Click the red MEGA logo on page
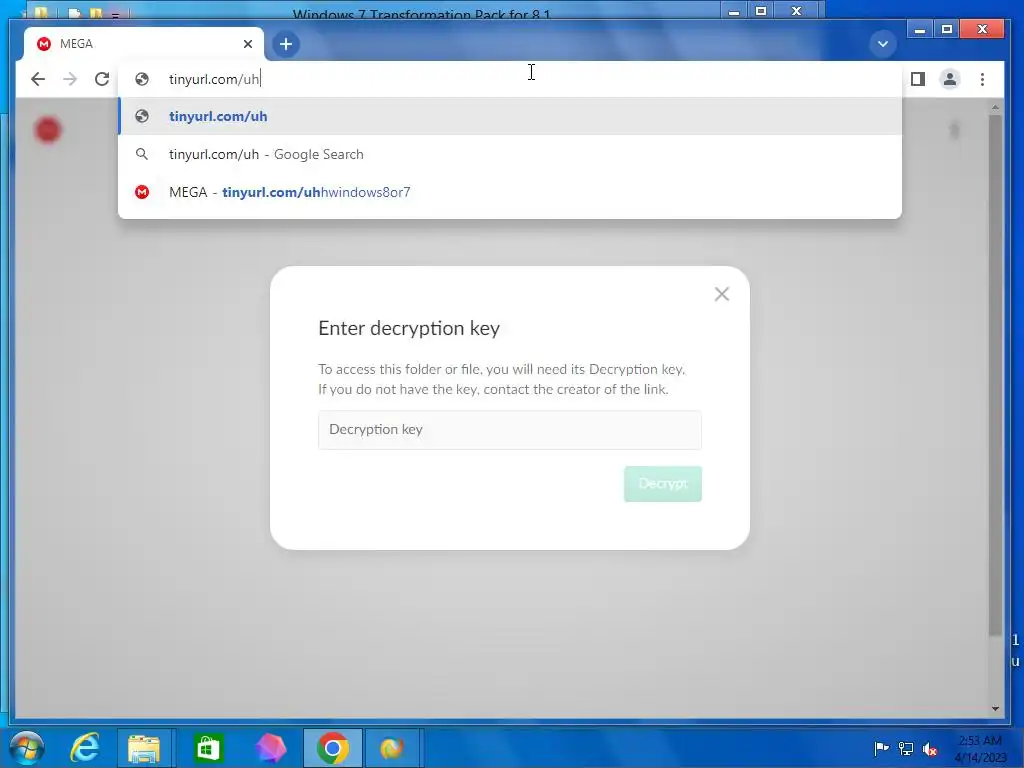The height and width of the screenshot is (768, 1024). coord(48,130)
